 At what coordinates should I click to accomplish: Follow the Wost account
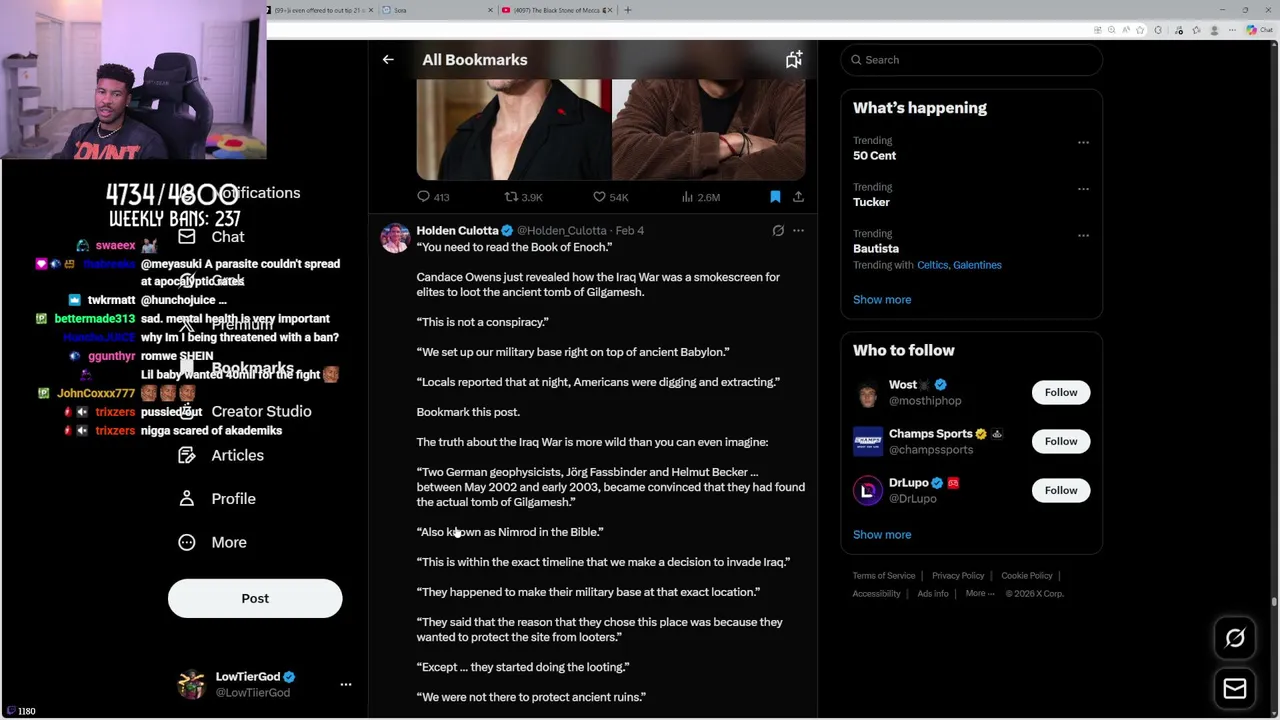1061,392
